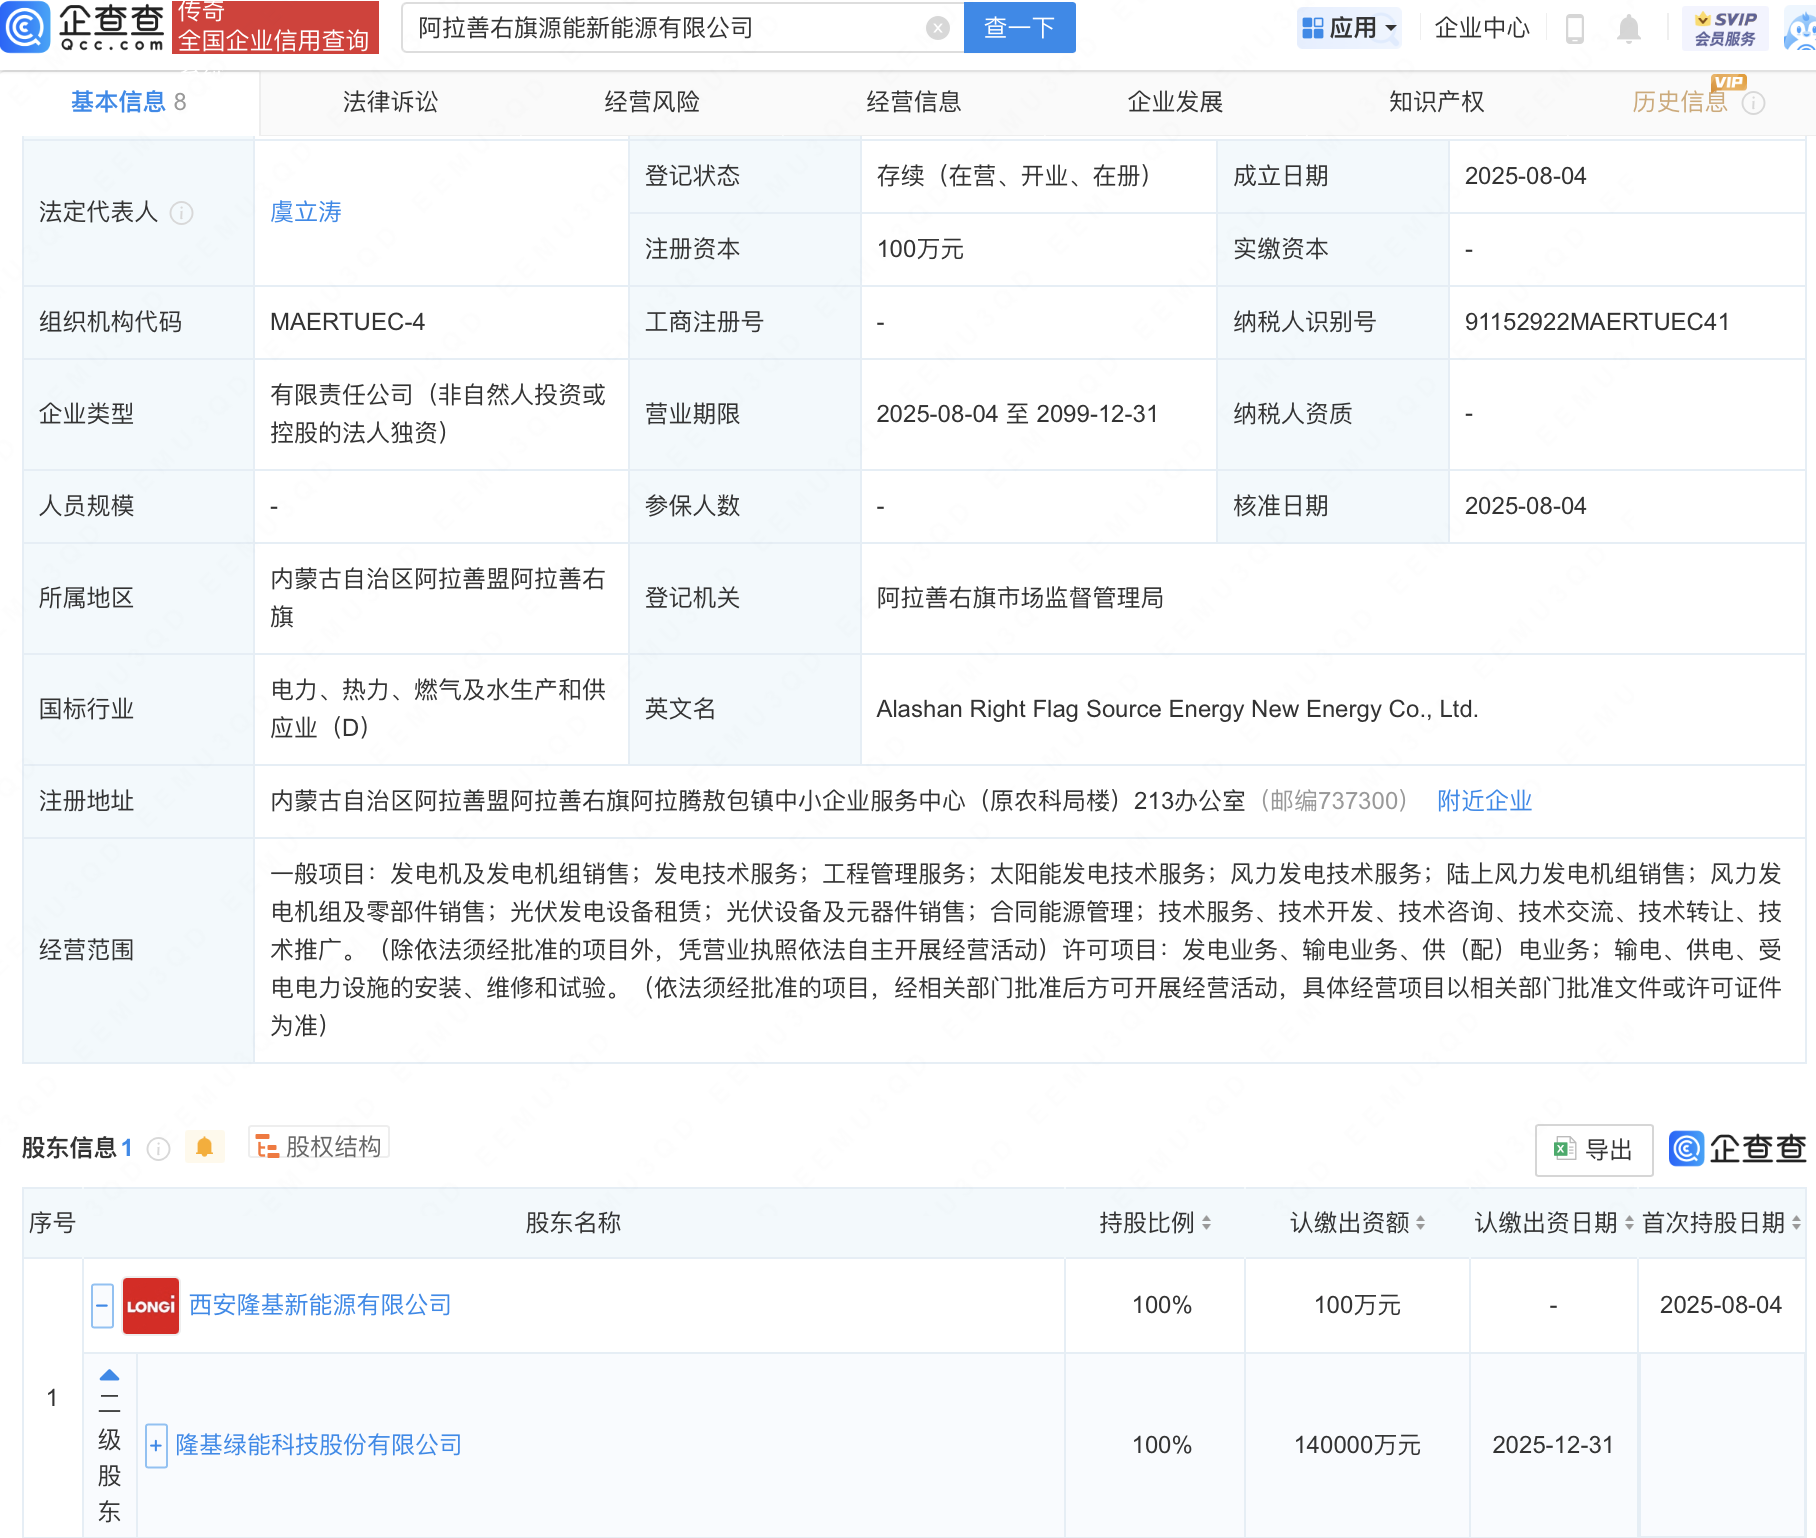Collapse the 二级股东 section arrow
The height and width of the screenshot is (1538, 1816).
pos(110,1375)
